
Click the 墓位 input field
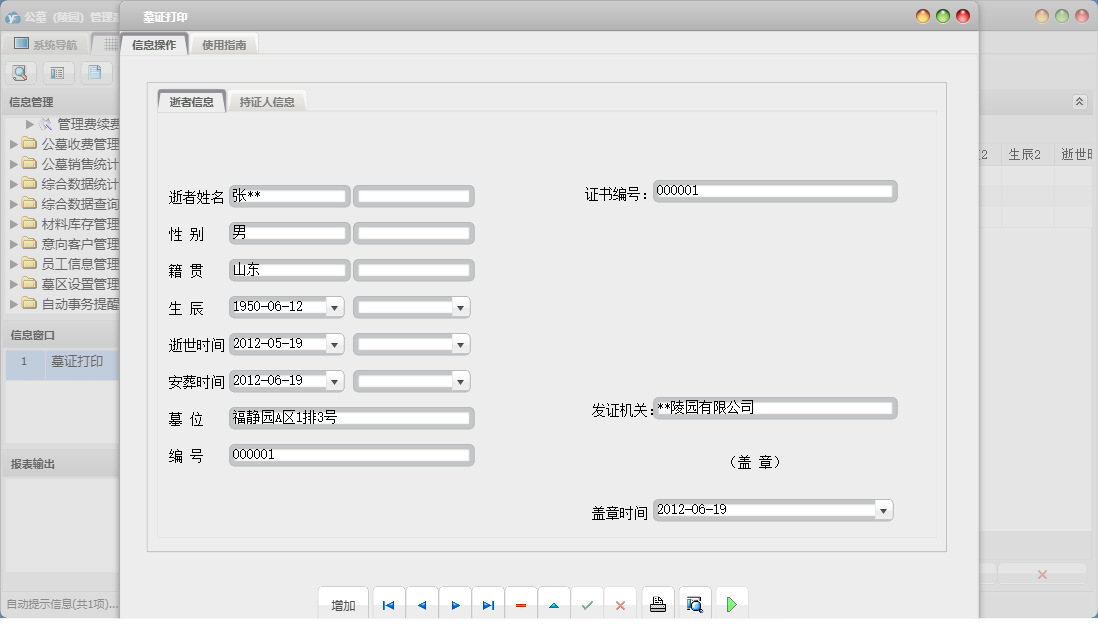(350, 418)
